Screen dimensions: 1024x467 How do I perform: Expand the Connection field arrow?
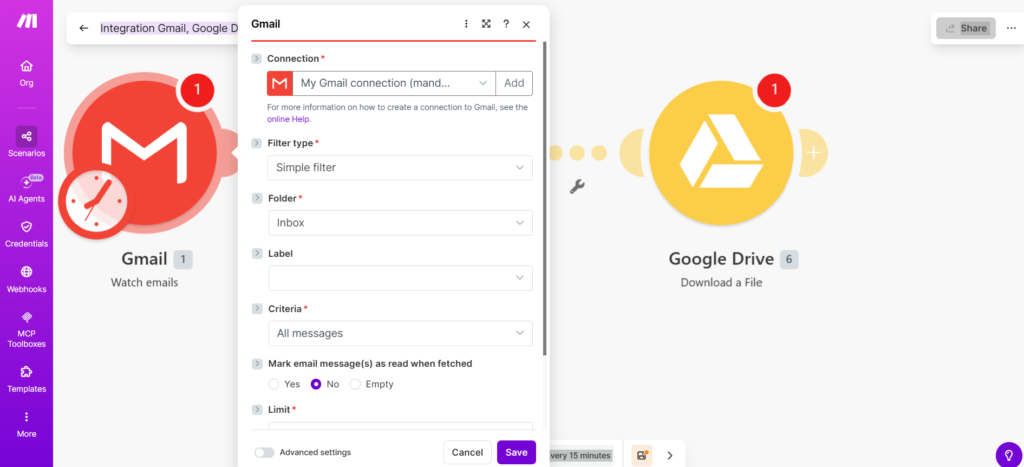pos(257,59)
